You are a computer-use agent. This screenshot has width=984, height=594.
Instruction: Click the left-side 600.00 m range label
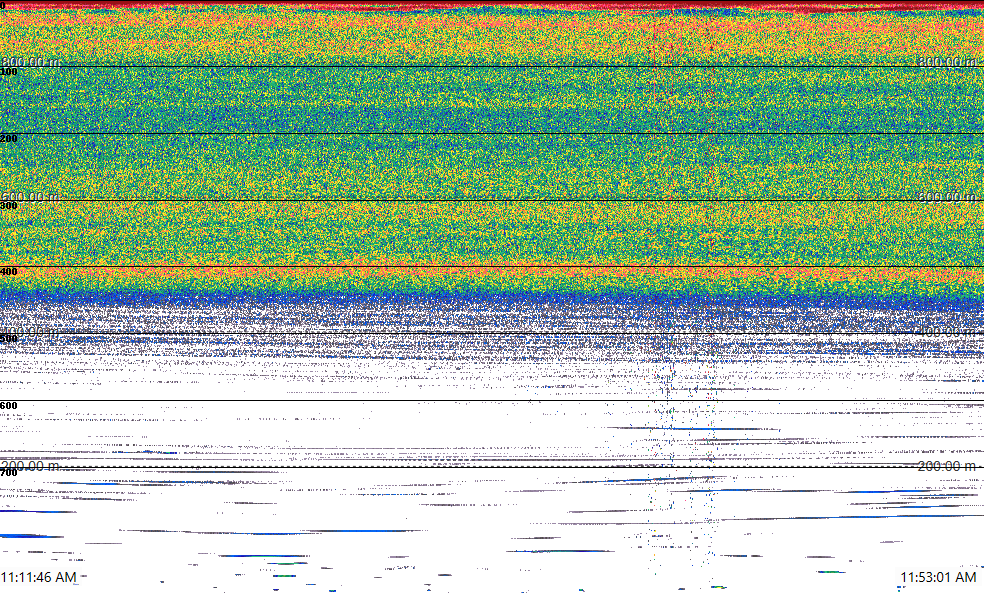30,196
